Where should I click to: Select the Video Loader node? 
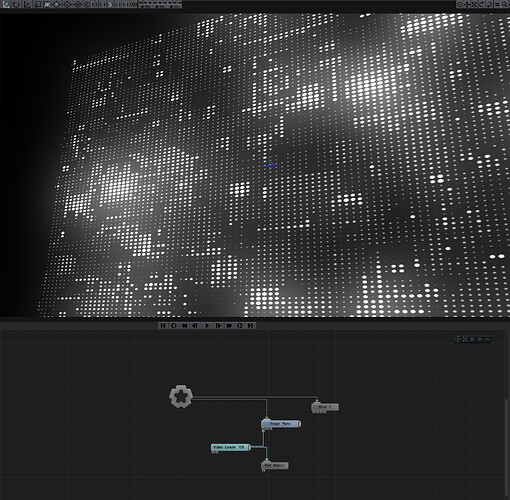click(231, 447)
